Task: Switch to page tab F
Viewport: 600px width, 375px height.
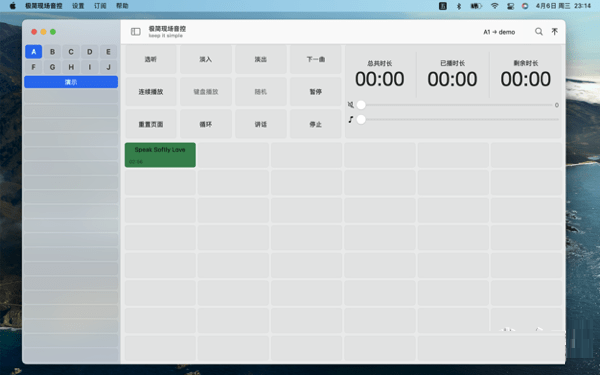Action: pos(34,67)
